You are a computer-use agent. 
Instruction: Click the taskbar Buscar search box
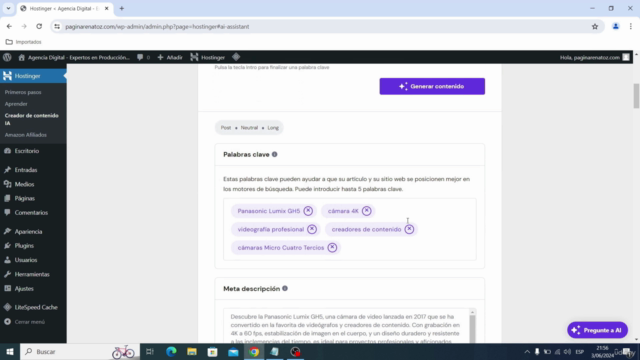(80, 351)
